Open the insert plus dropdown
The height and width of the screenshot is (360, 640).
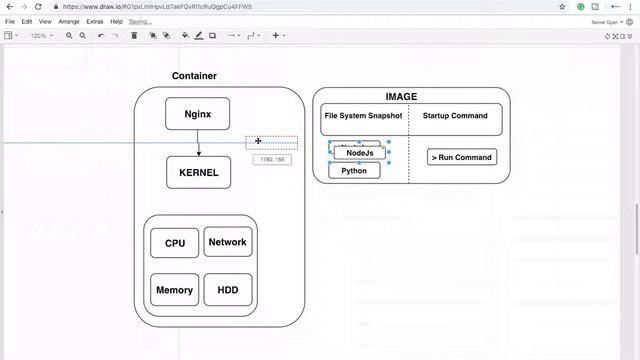278,36
